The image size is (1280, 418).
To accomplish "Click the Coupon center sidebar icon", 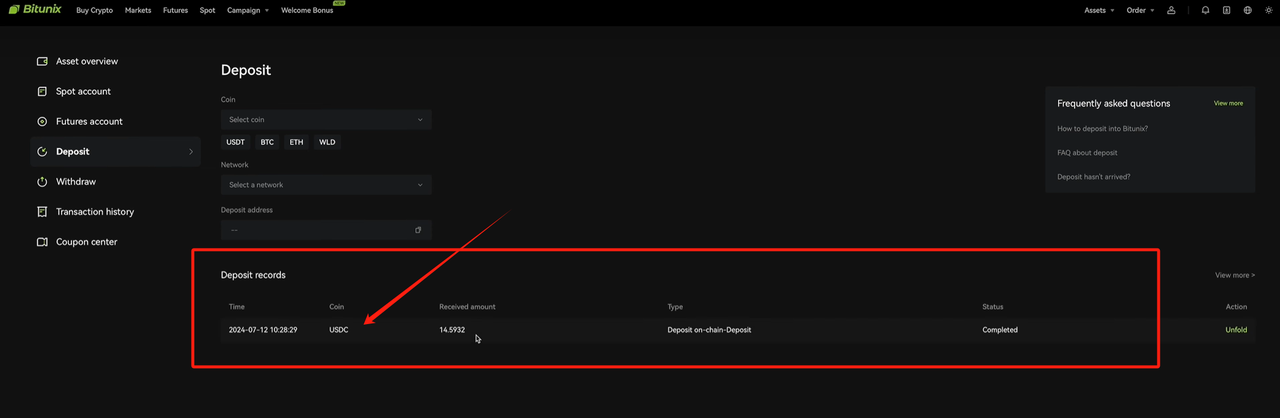I will (x=42, y=242).
